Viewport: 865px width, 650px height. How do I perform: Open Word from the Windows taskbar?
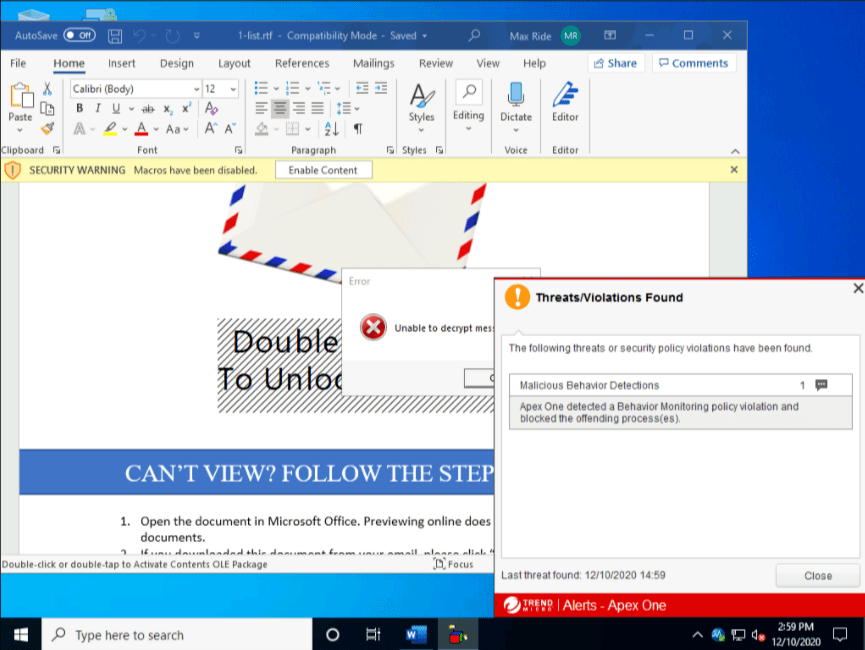tap(416, 634)
